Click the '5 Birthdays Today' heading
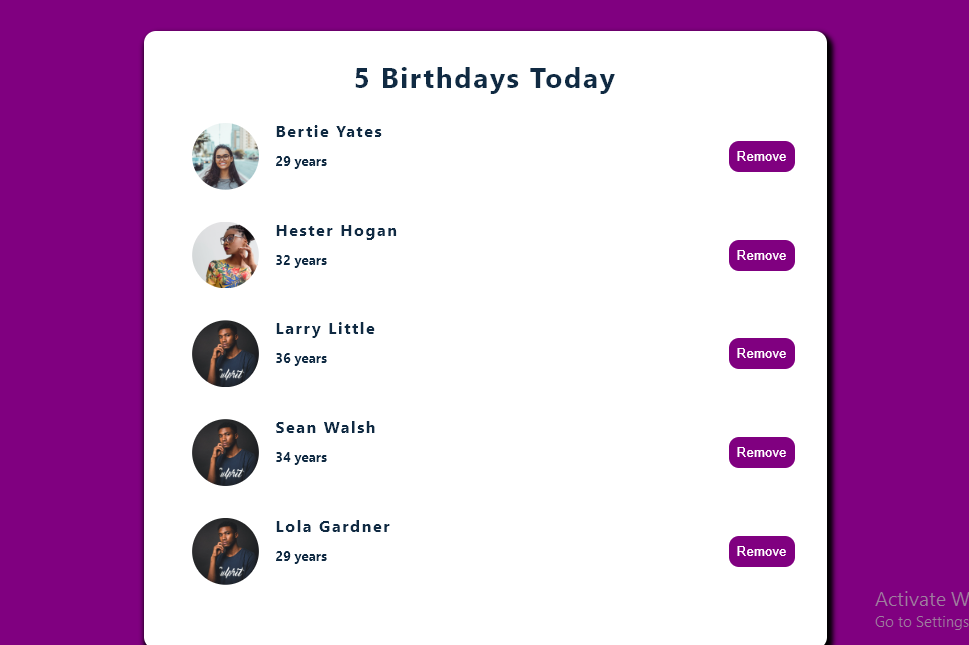Image resolution: width=969 pixels, height=645 pixels. pyautogui.click(x=484, y=79)
